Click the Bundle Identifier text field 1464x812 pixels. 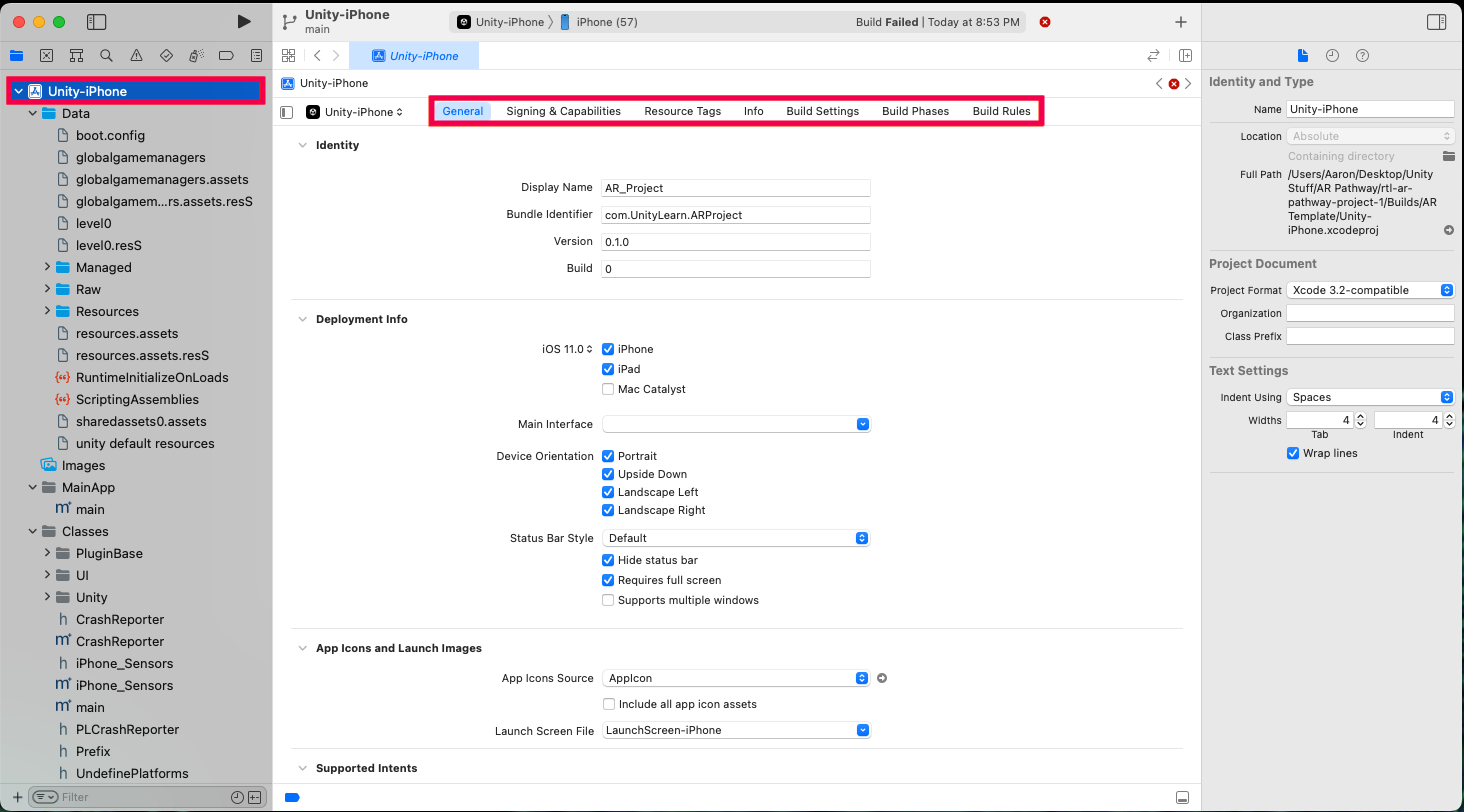[735, 215]
